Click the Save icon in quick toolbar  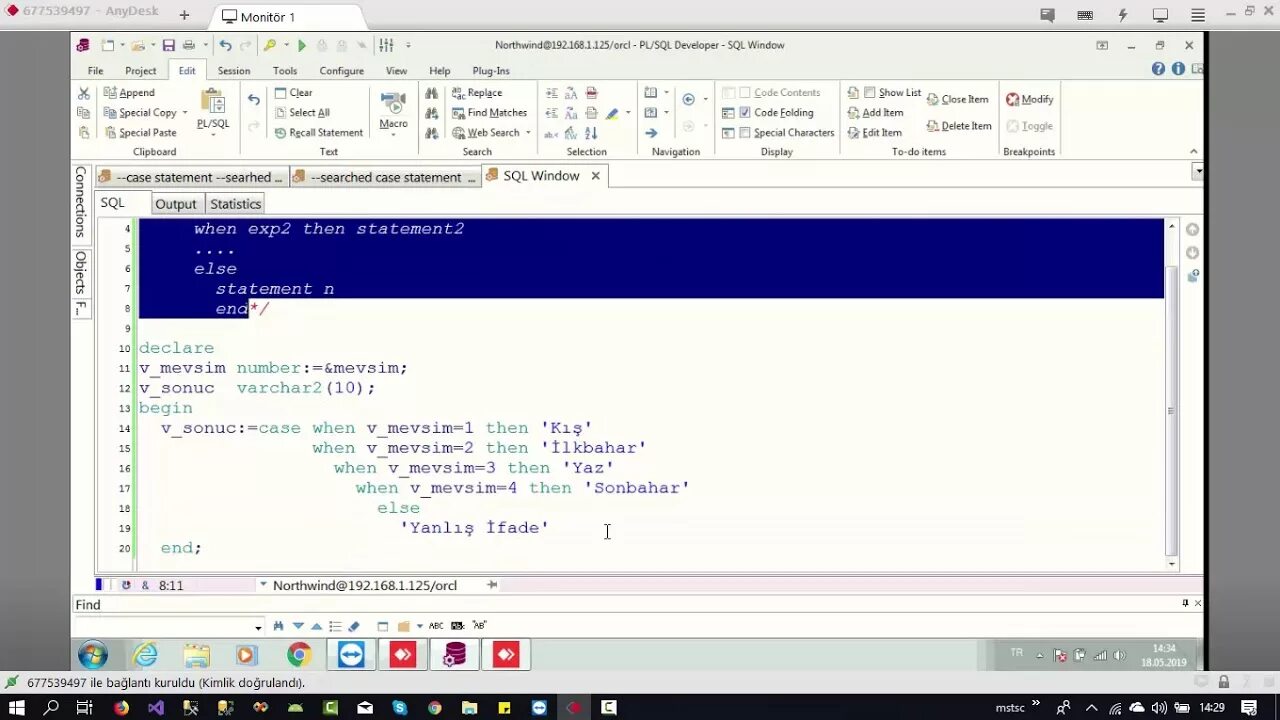pyautogui.click(x=168, y=45)
